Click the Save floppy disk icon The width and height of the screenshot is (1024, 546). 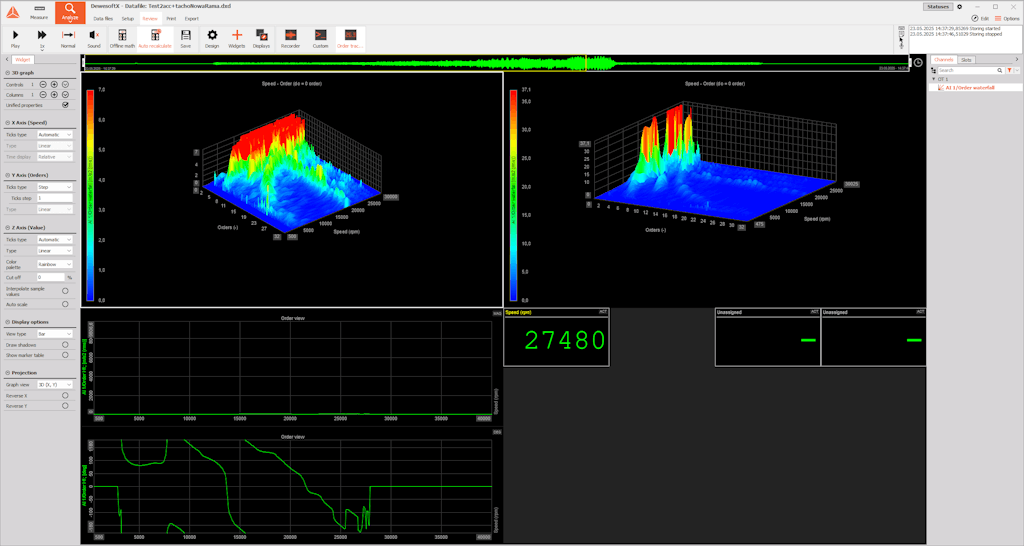point(185,35)
